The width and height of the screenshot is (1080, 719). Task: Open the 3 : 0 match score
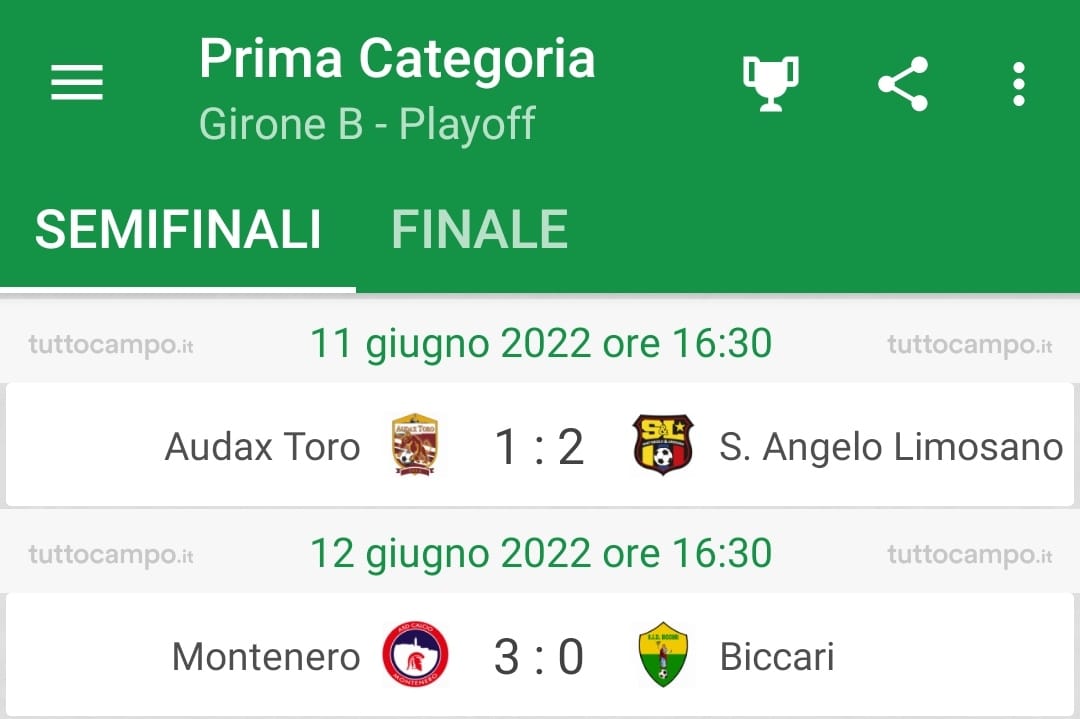click(x=539, y=657)
